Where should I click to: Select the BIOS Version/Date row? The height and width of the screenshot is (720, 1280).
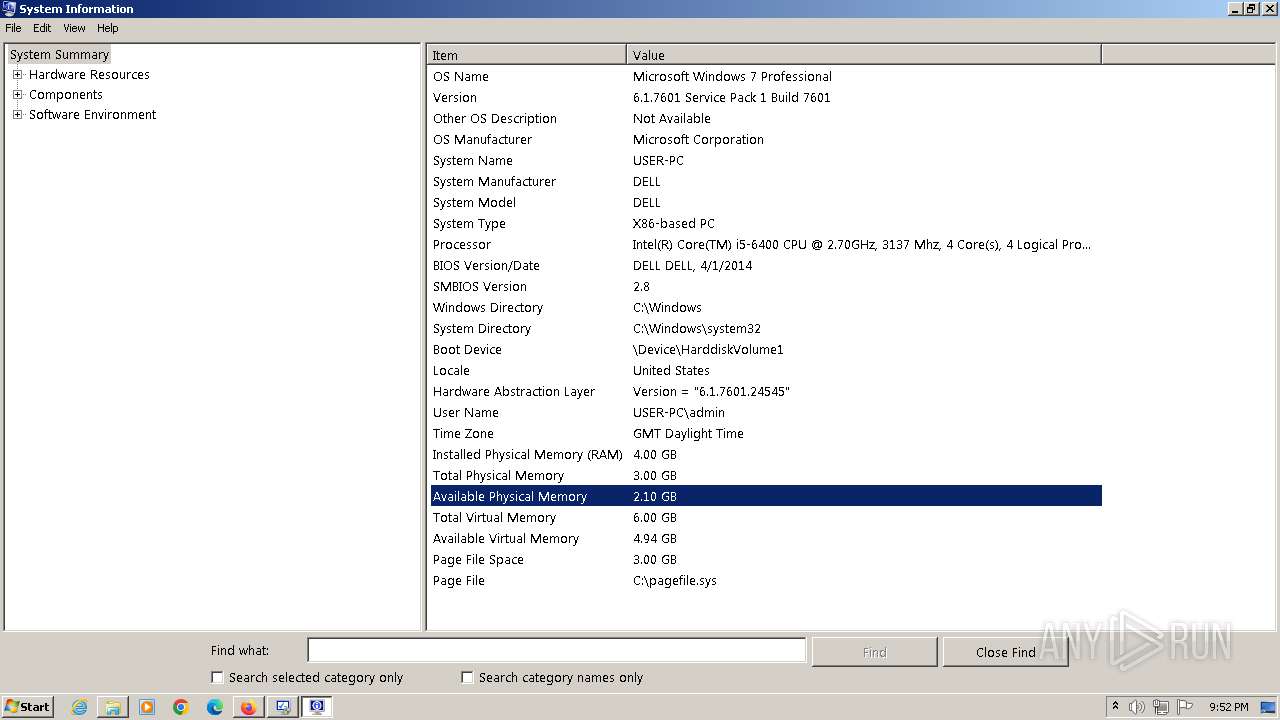(766, 266)
